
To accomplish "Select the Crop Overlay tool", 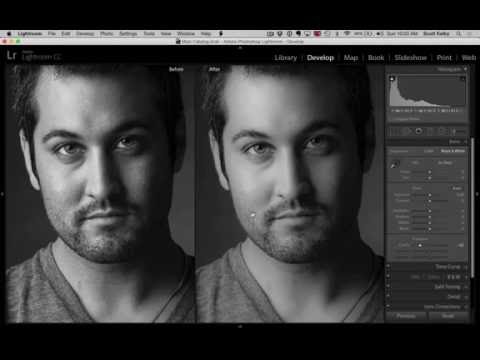I will (395, 131).
